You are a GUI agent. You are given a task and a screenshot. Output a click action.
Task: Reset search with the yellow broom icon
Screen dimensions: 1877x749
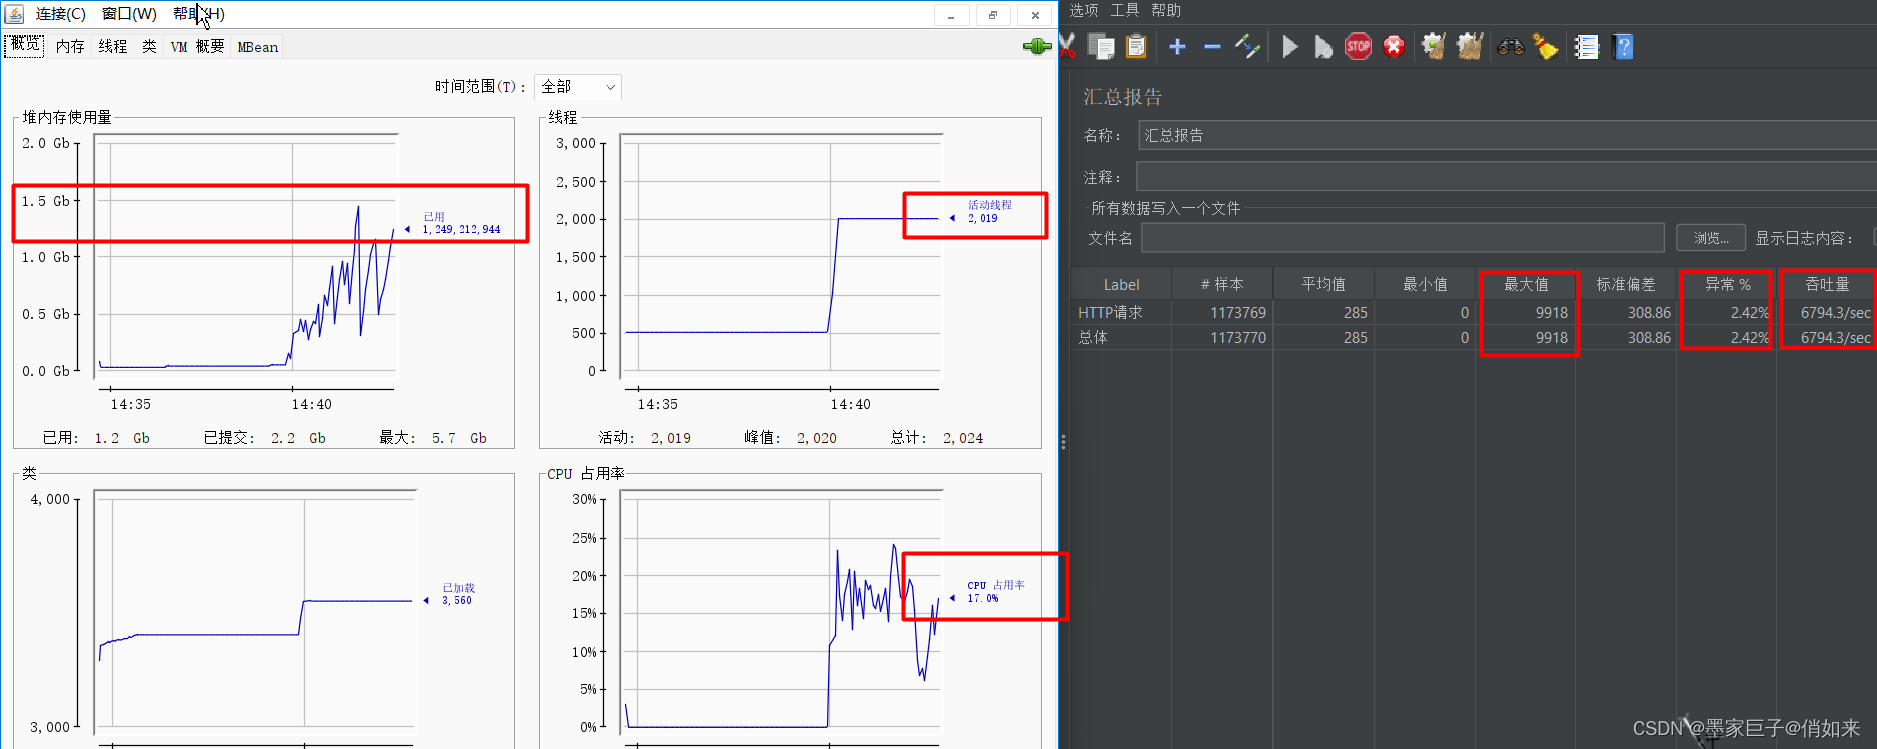click(1546, 46)
